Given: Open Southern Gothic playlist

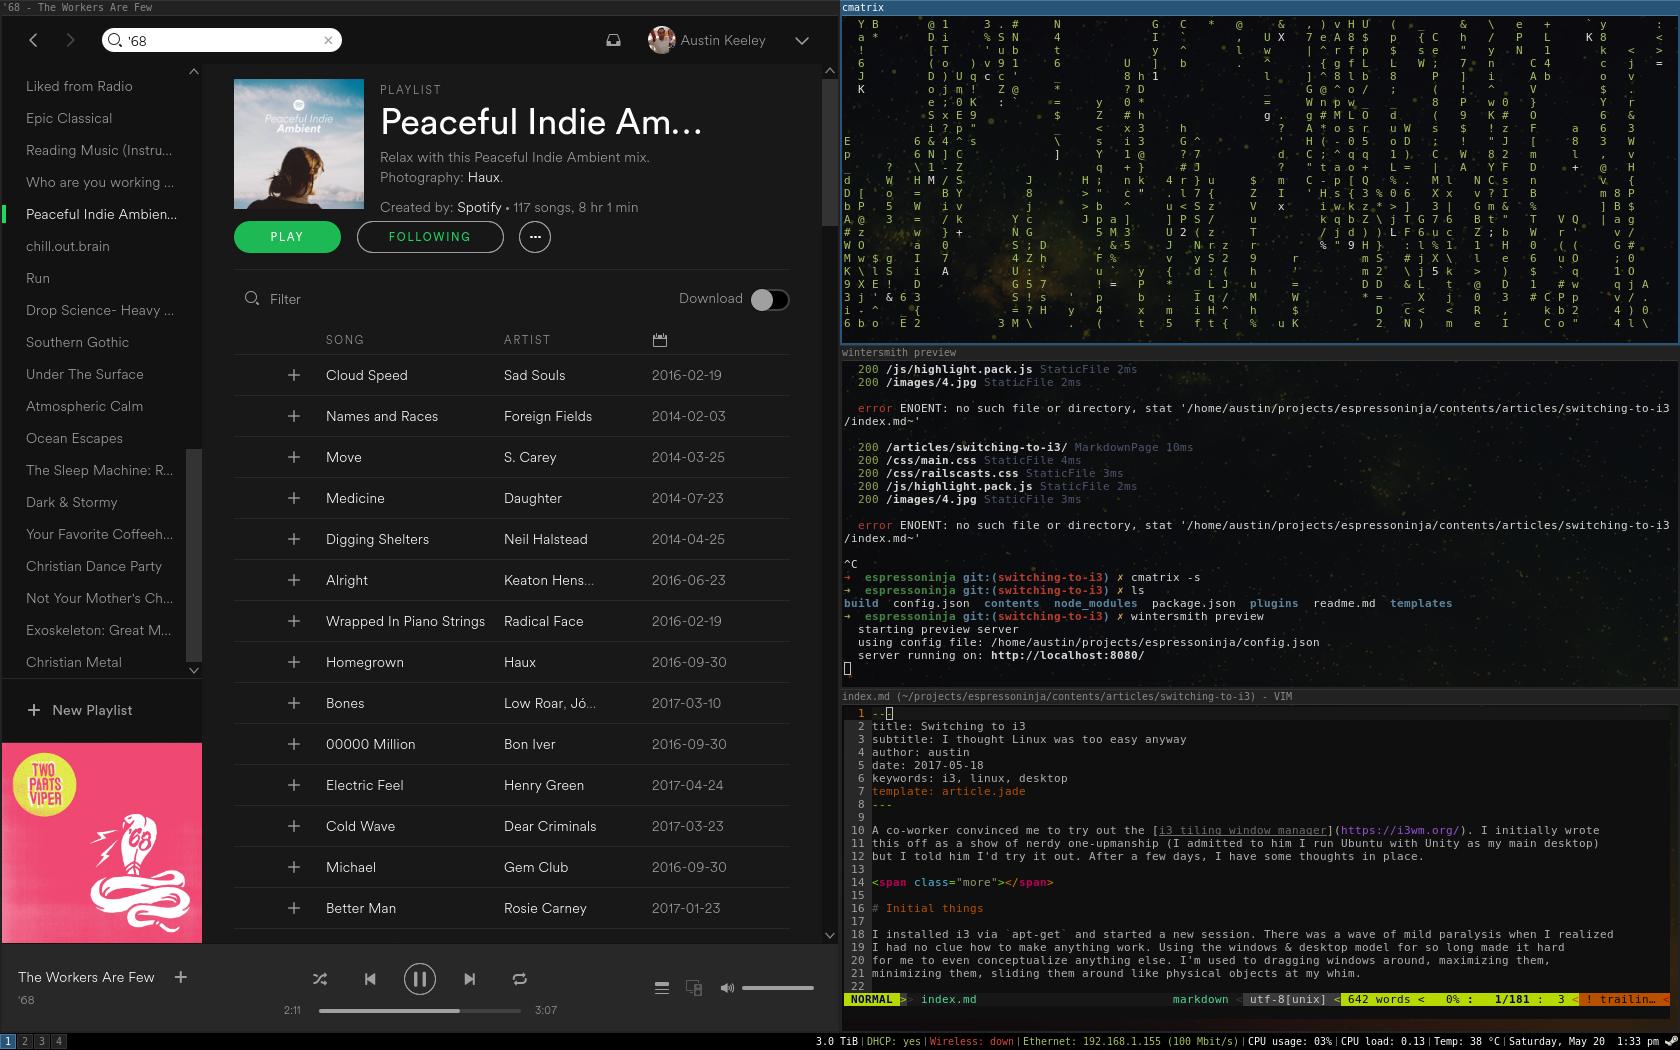Looking at the screenshot, I should (x=77, y=342).
